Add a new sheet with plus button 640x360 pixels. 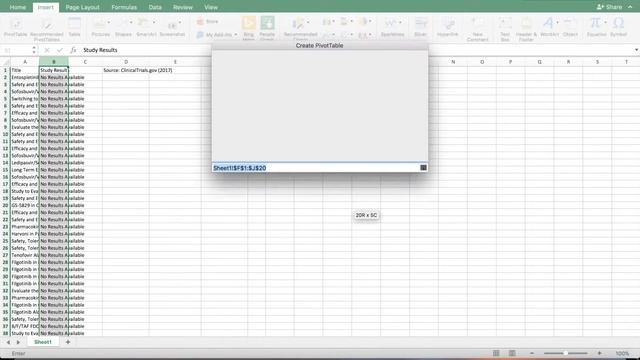pyautogui.click(x=68, y=342)
